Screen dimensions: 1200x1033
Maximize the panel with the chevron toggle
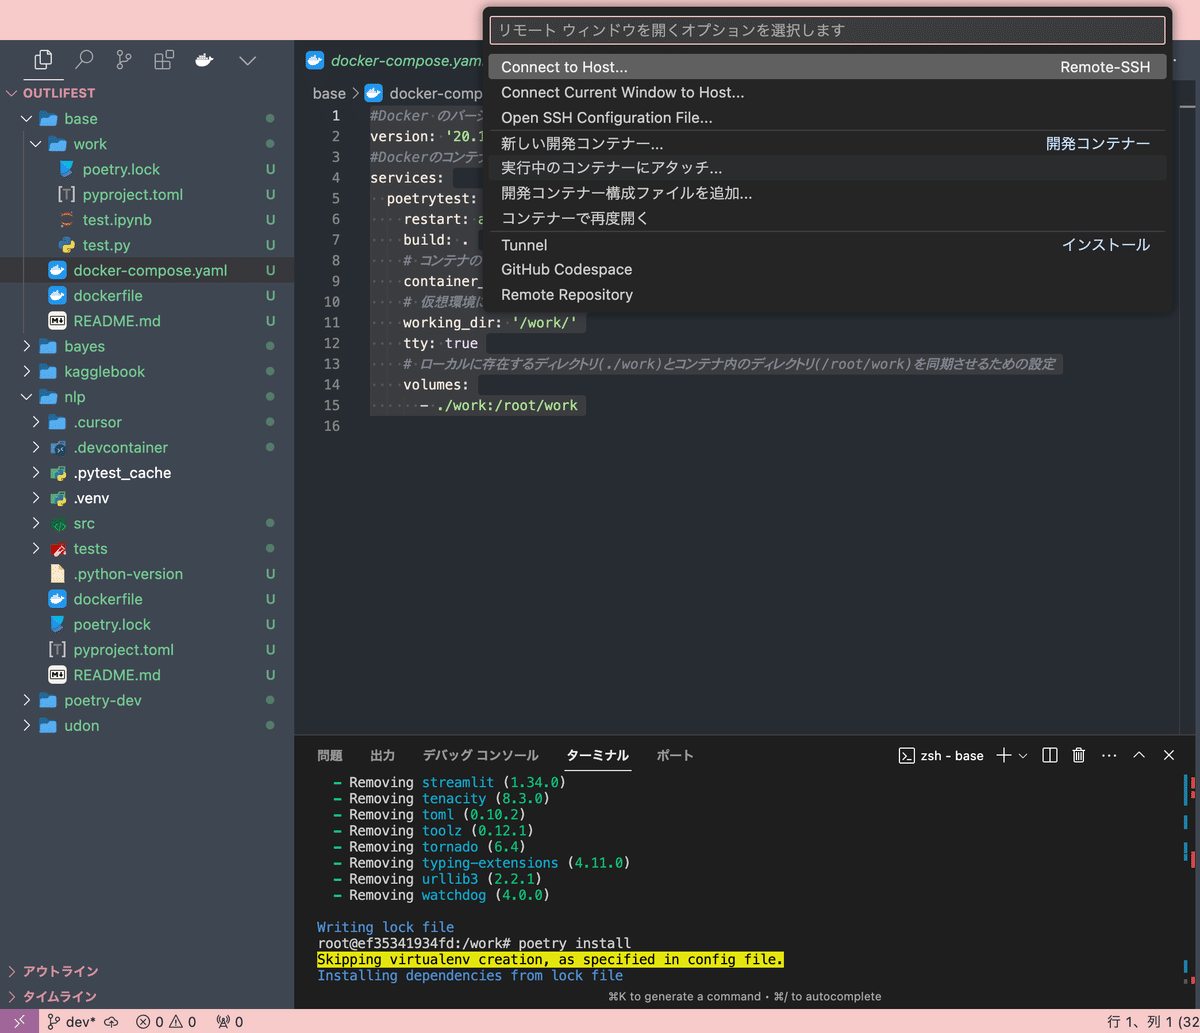(x=1139, y=755)
